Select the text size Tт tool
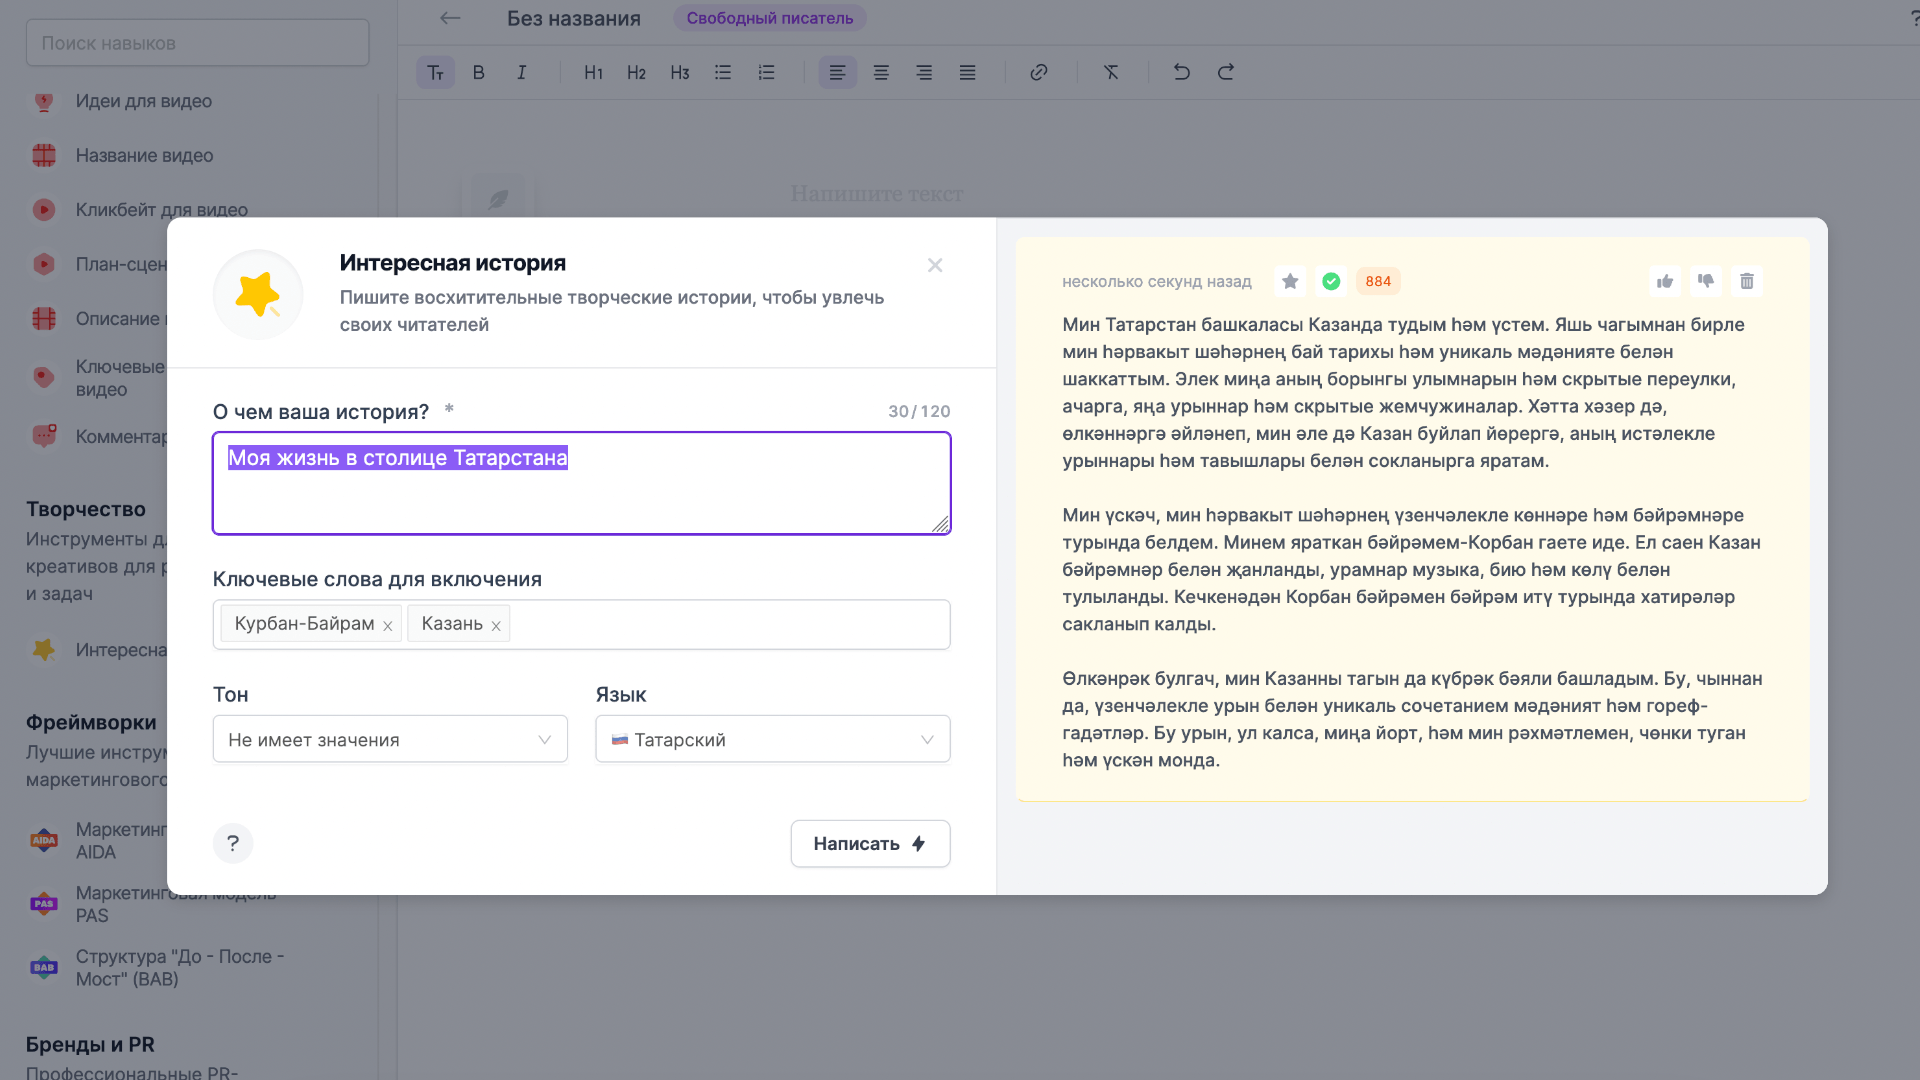Viewport: 1920px width, 1080px height. tap(436, 72)
